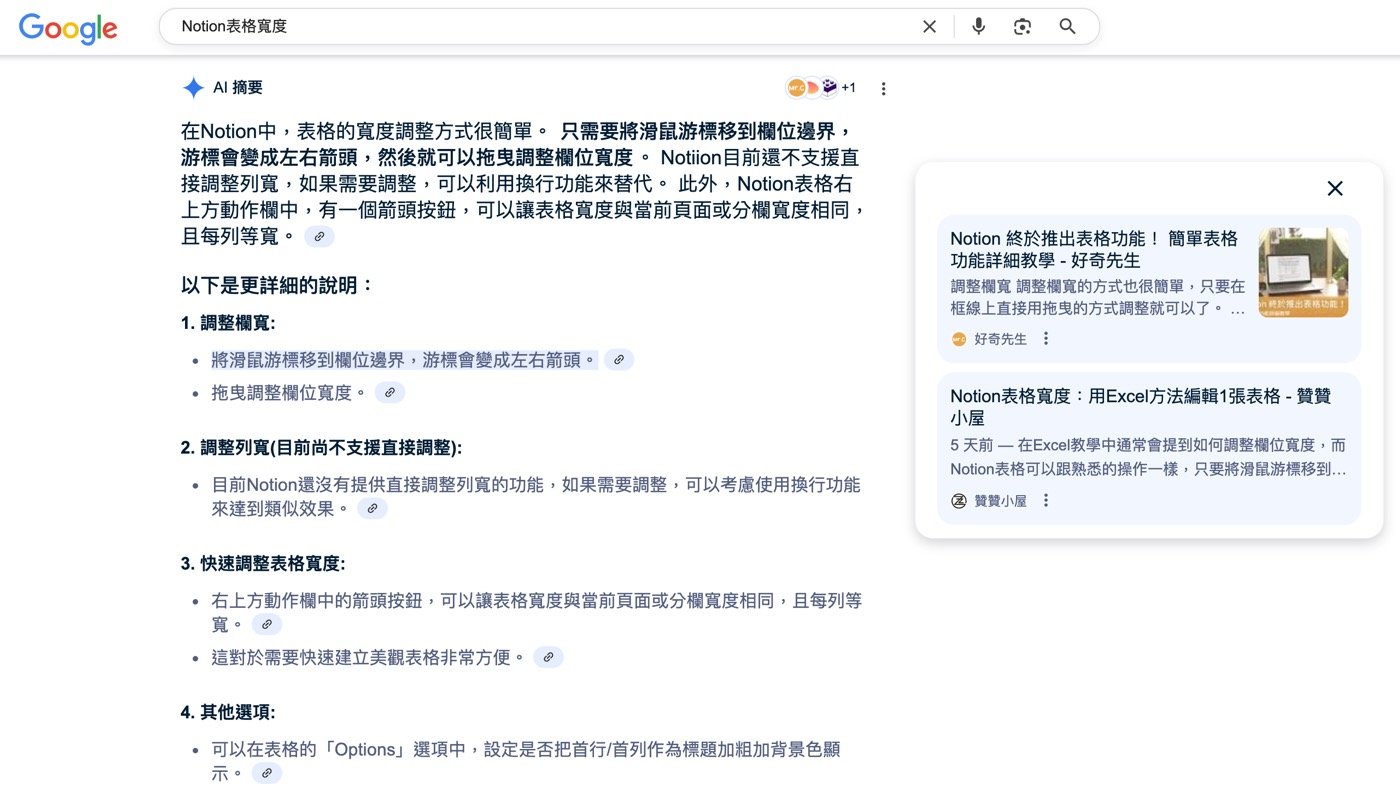Viewport: 1400px width, 788px height.
Task: Open the Notion 終於推出表格功能 source title
Action: tap(1094, 250)
